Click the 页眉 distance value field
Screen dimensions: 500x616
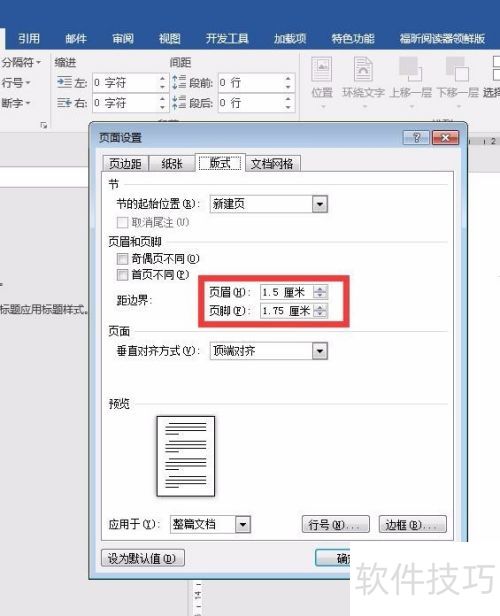(287, 292)
